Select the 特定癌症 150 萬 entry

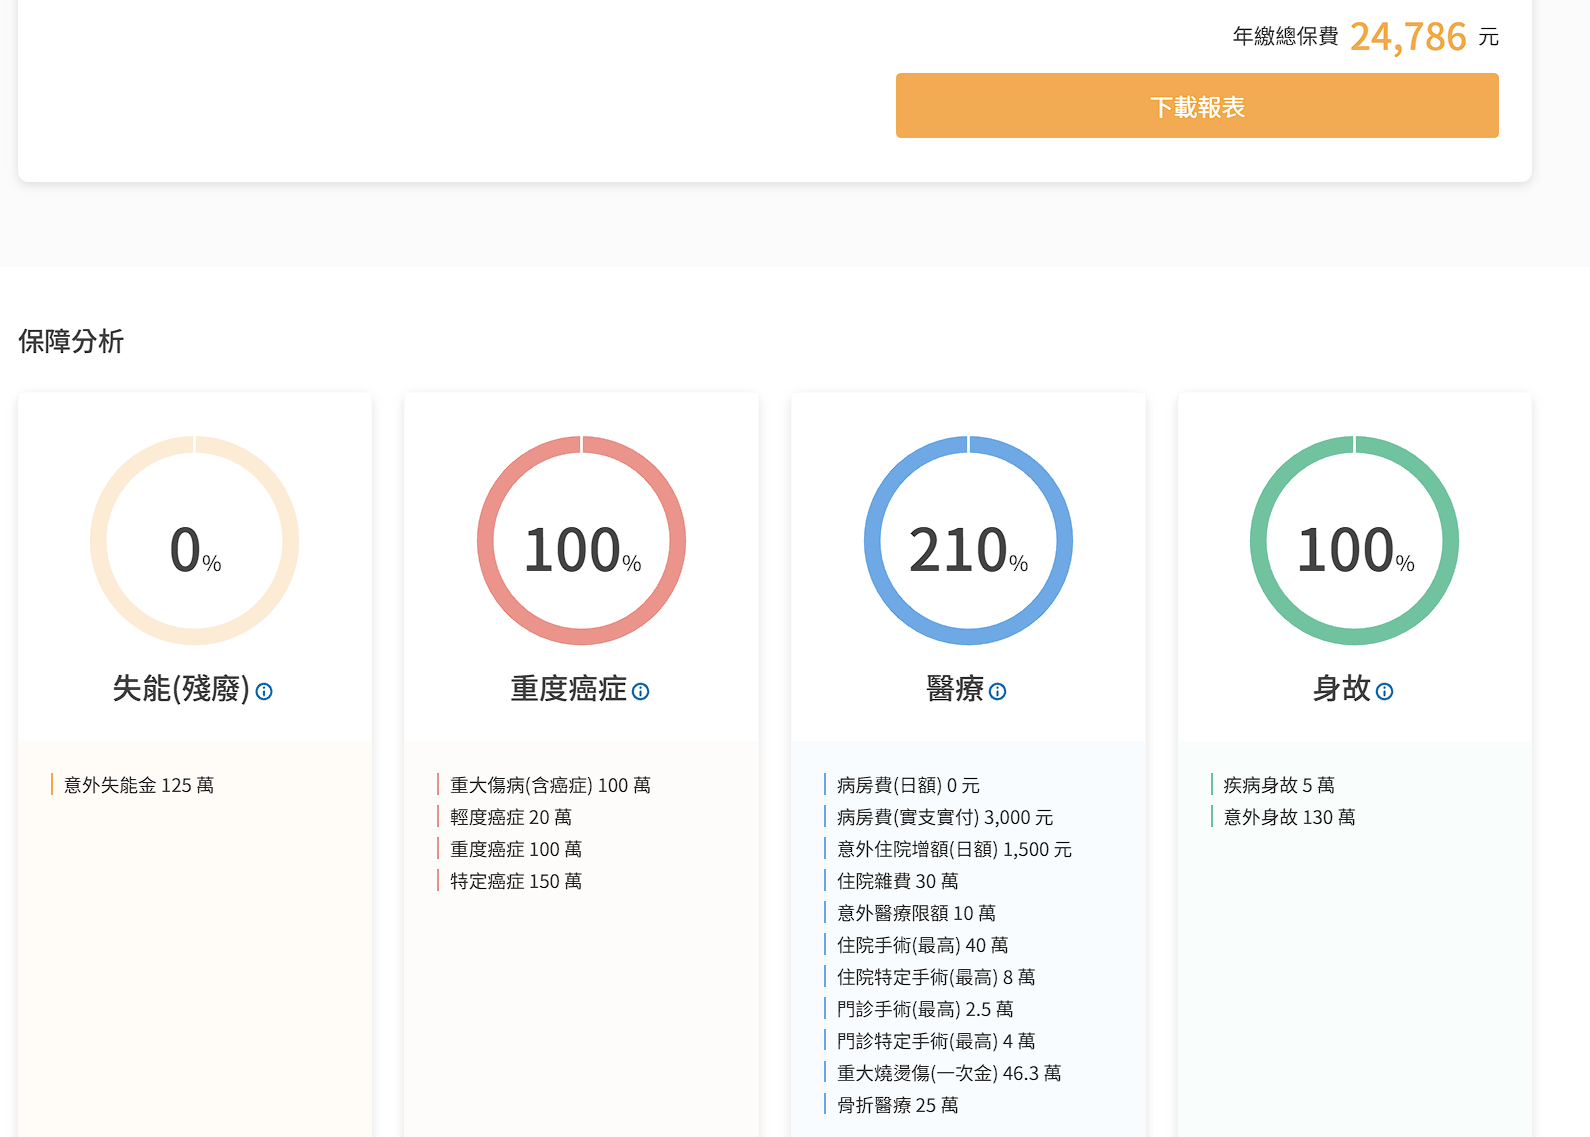pyautogui.click(x=516, y=881)
